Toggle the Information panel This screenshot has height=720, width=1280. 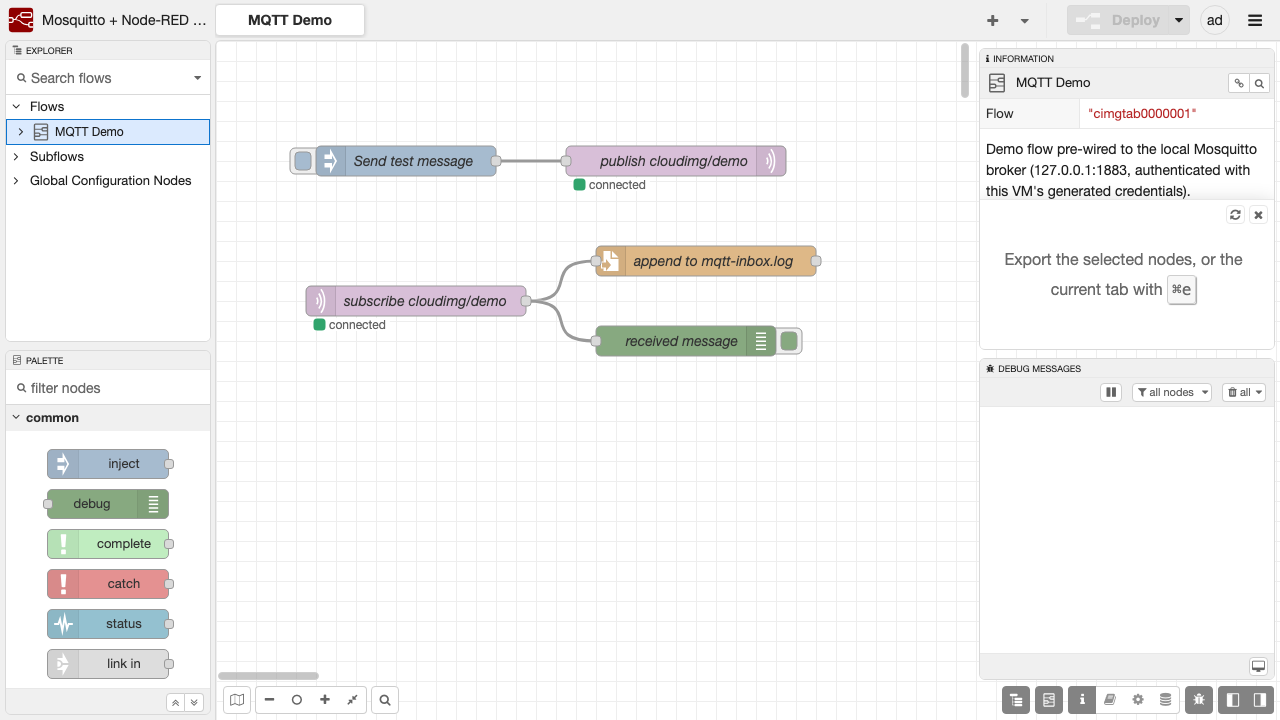coord(1082,700)
